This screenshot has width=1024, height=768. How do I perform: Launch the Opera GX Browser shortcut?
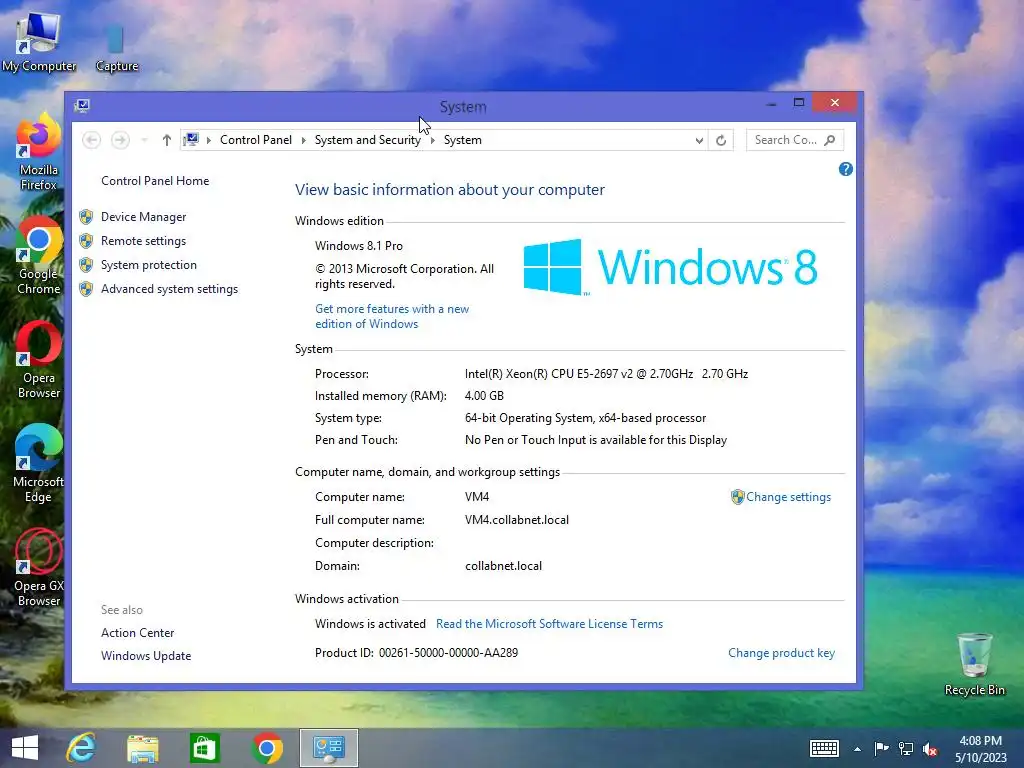[x=39, y=568]
